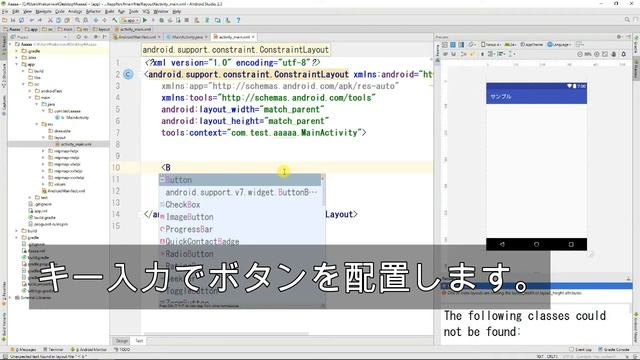Screen dimensions: 640x360
Task: Click the blueprint view icon in Preview toolbar
Action: click(x=453, y=44)
